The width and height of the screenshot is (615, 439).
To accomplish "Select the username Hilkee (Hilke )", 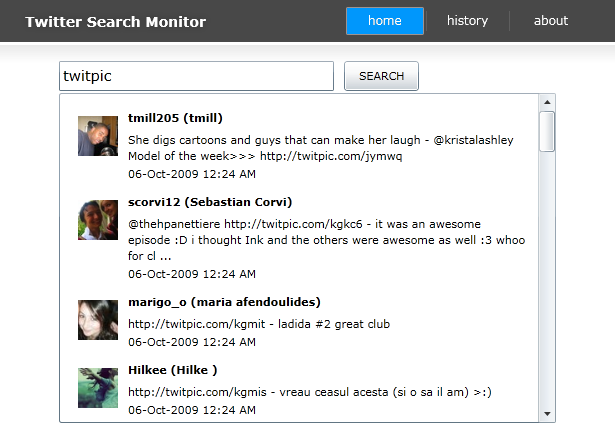I will 173,370.
